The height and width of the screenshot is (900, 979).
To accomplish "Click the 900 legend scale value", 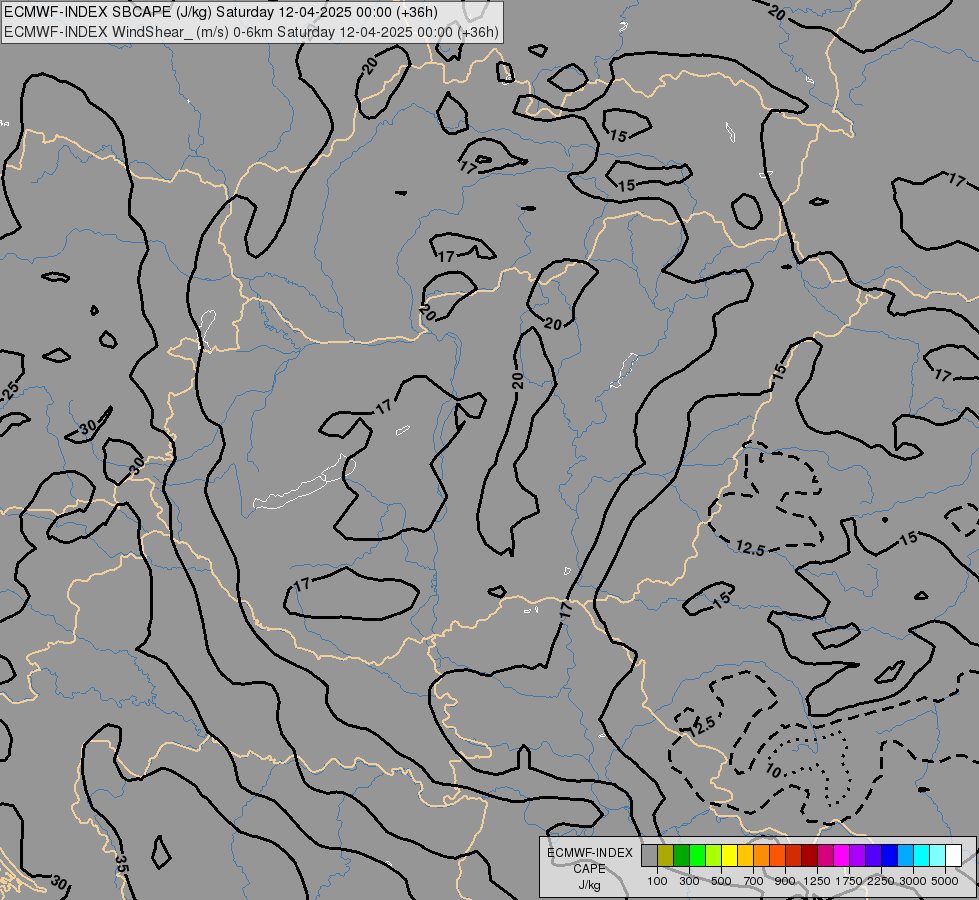I will 785,881.
